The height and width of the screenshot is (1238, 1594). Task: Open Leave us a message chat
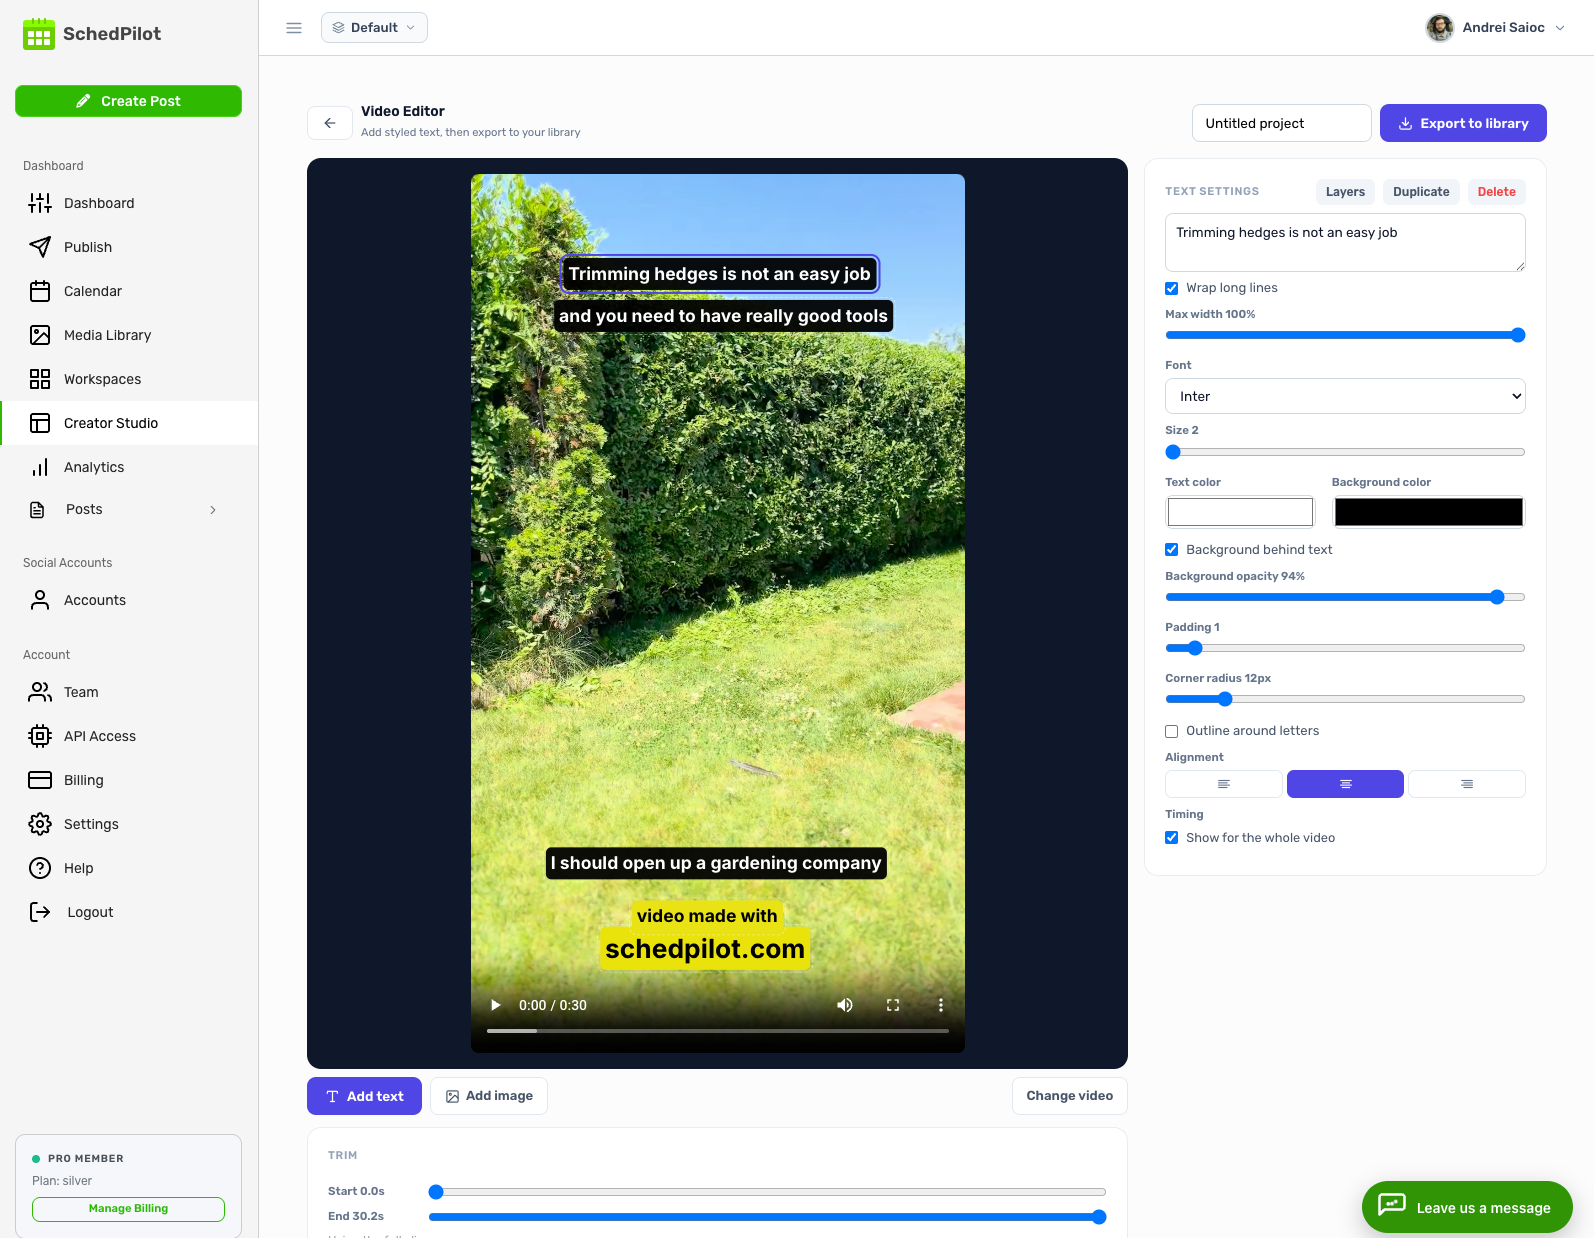1467,1207
